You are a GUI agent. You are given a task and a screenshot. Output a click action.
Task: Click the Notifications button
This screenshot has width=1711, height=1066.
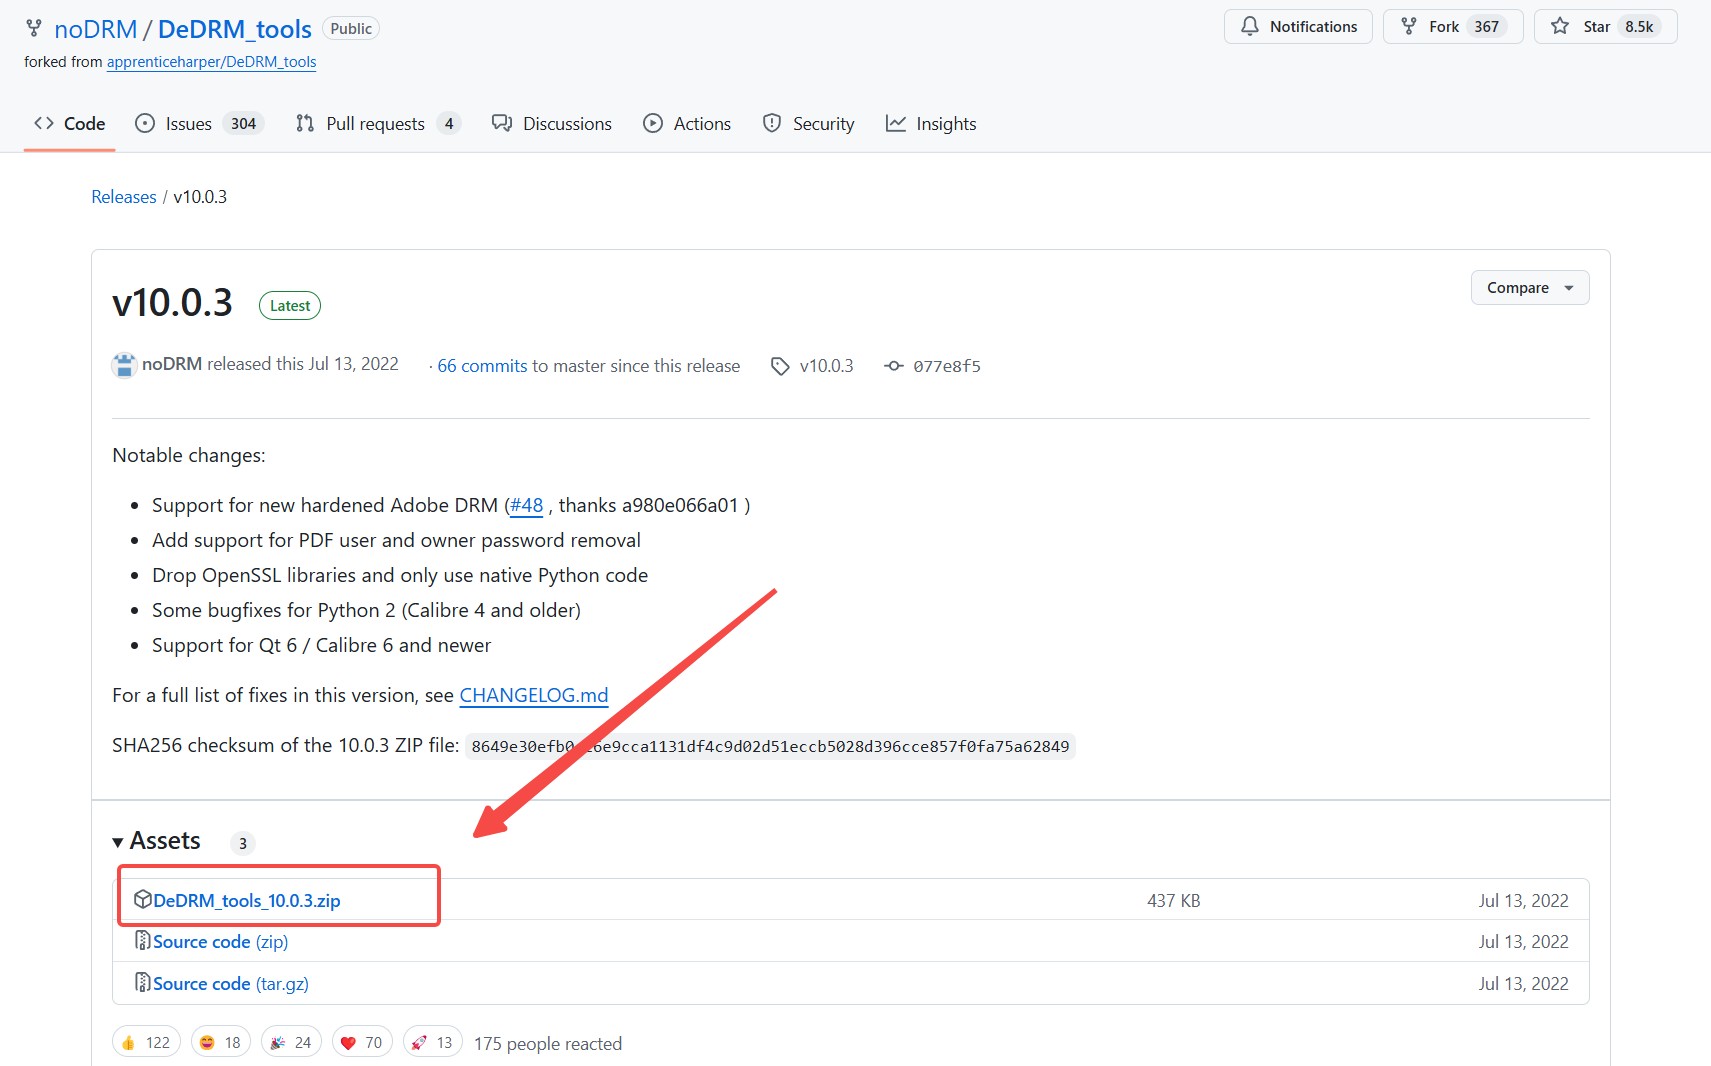(x=1298, y=27)
